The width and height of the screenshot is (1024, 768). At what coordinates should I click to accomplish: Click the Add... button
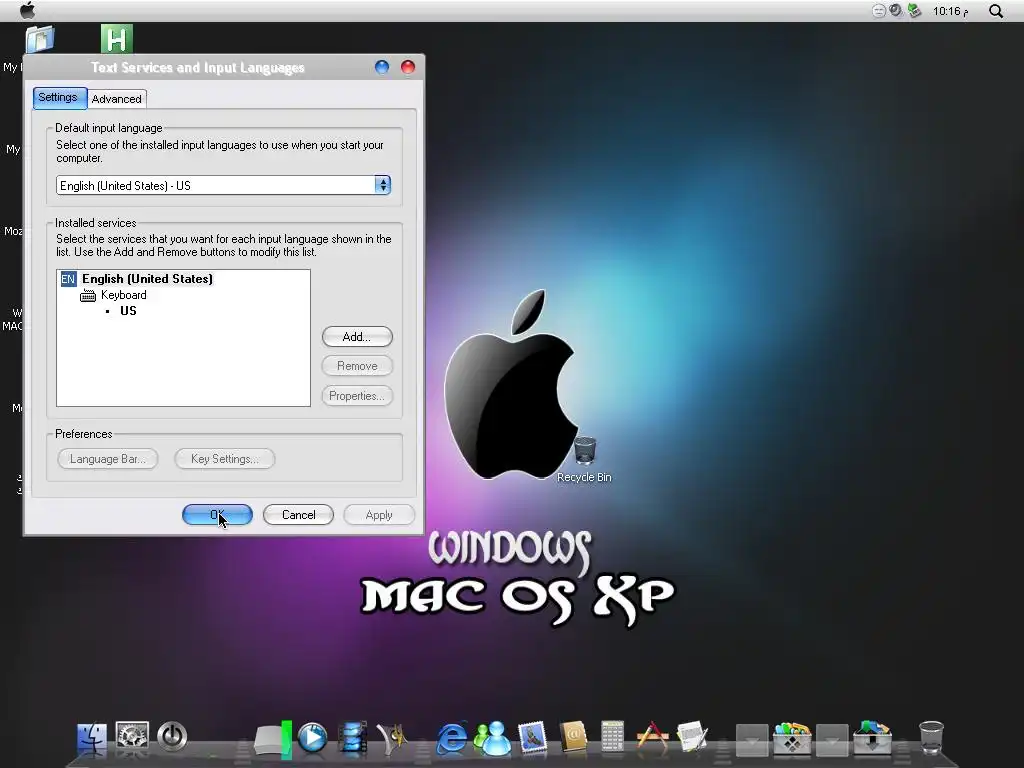[x=357, y=337]
